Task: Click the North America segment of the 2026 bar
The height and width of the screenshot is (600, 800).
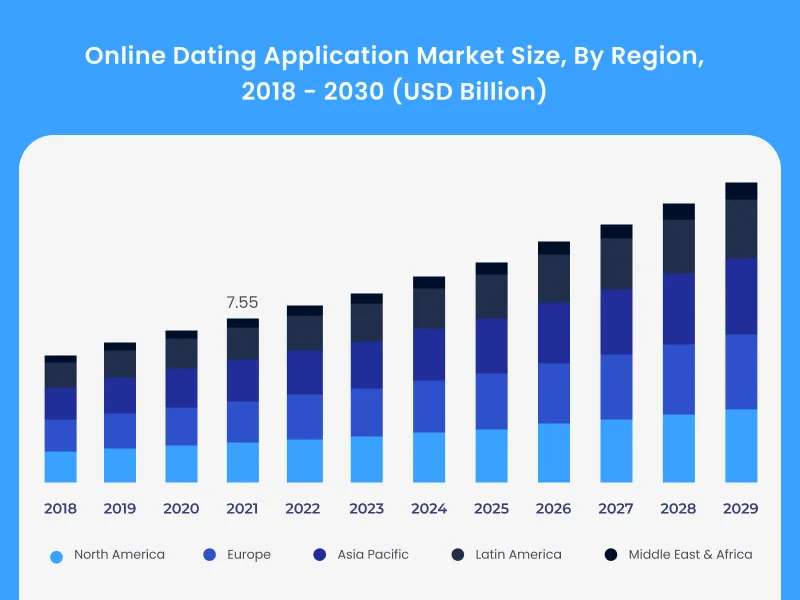Action: [554, 453]
